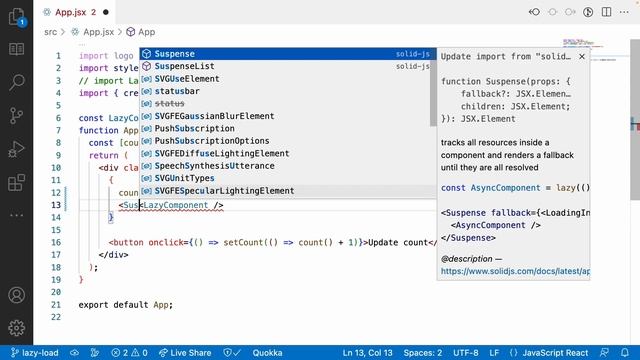Open the Run and Debug view
The width and height of the screenshot is (640, 360).
coord(16,149)
